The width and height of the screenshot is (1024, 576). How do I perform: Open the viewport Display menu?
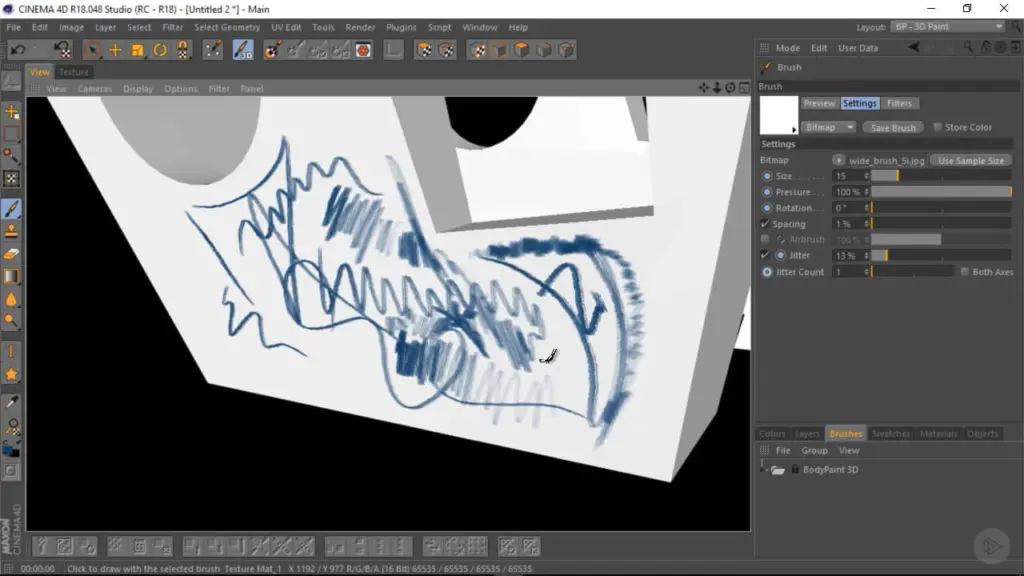tap(138, 89)
